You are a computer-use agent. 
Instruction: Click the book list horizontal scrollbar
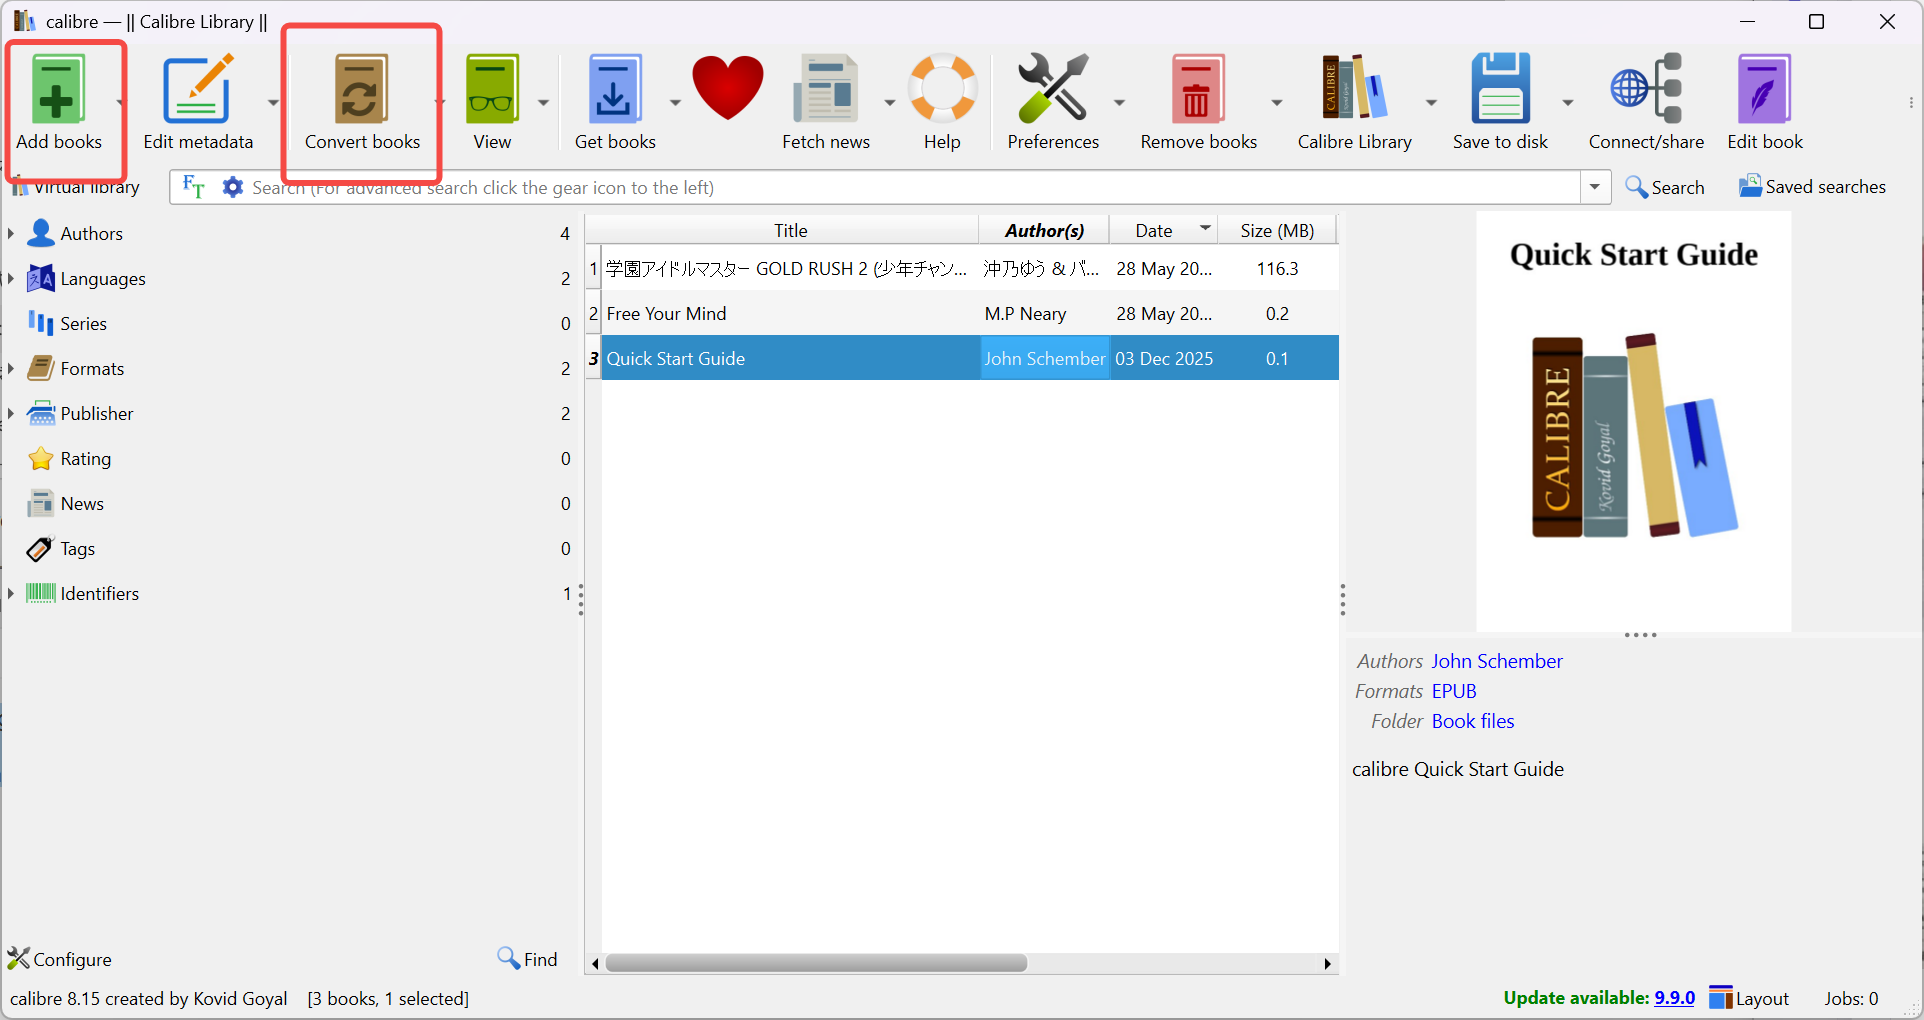point(816,963)
